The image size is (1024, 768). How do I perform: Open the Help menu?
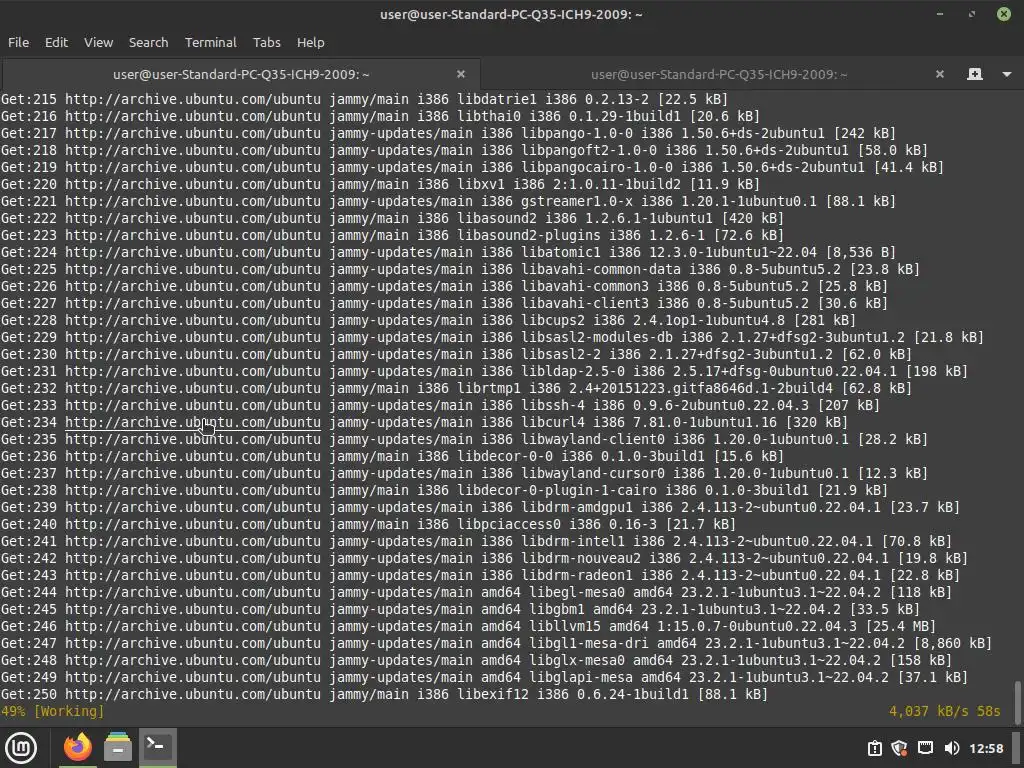click(310, 42)
